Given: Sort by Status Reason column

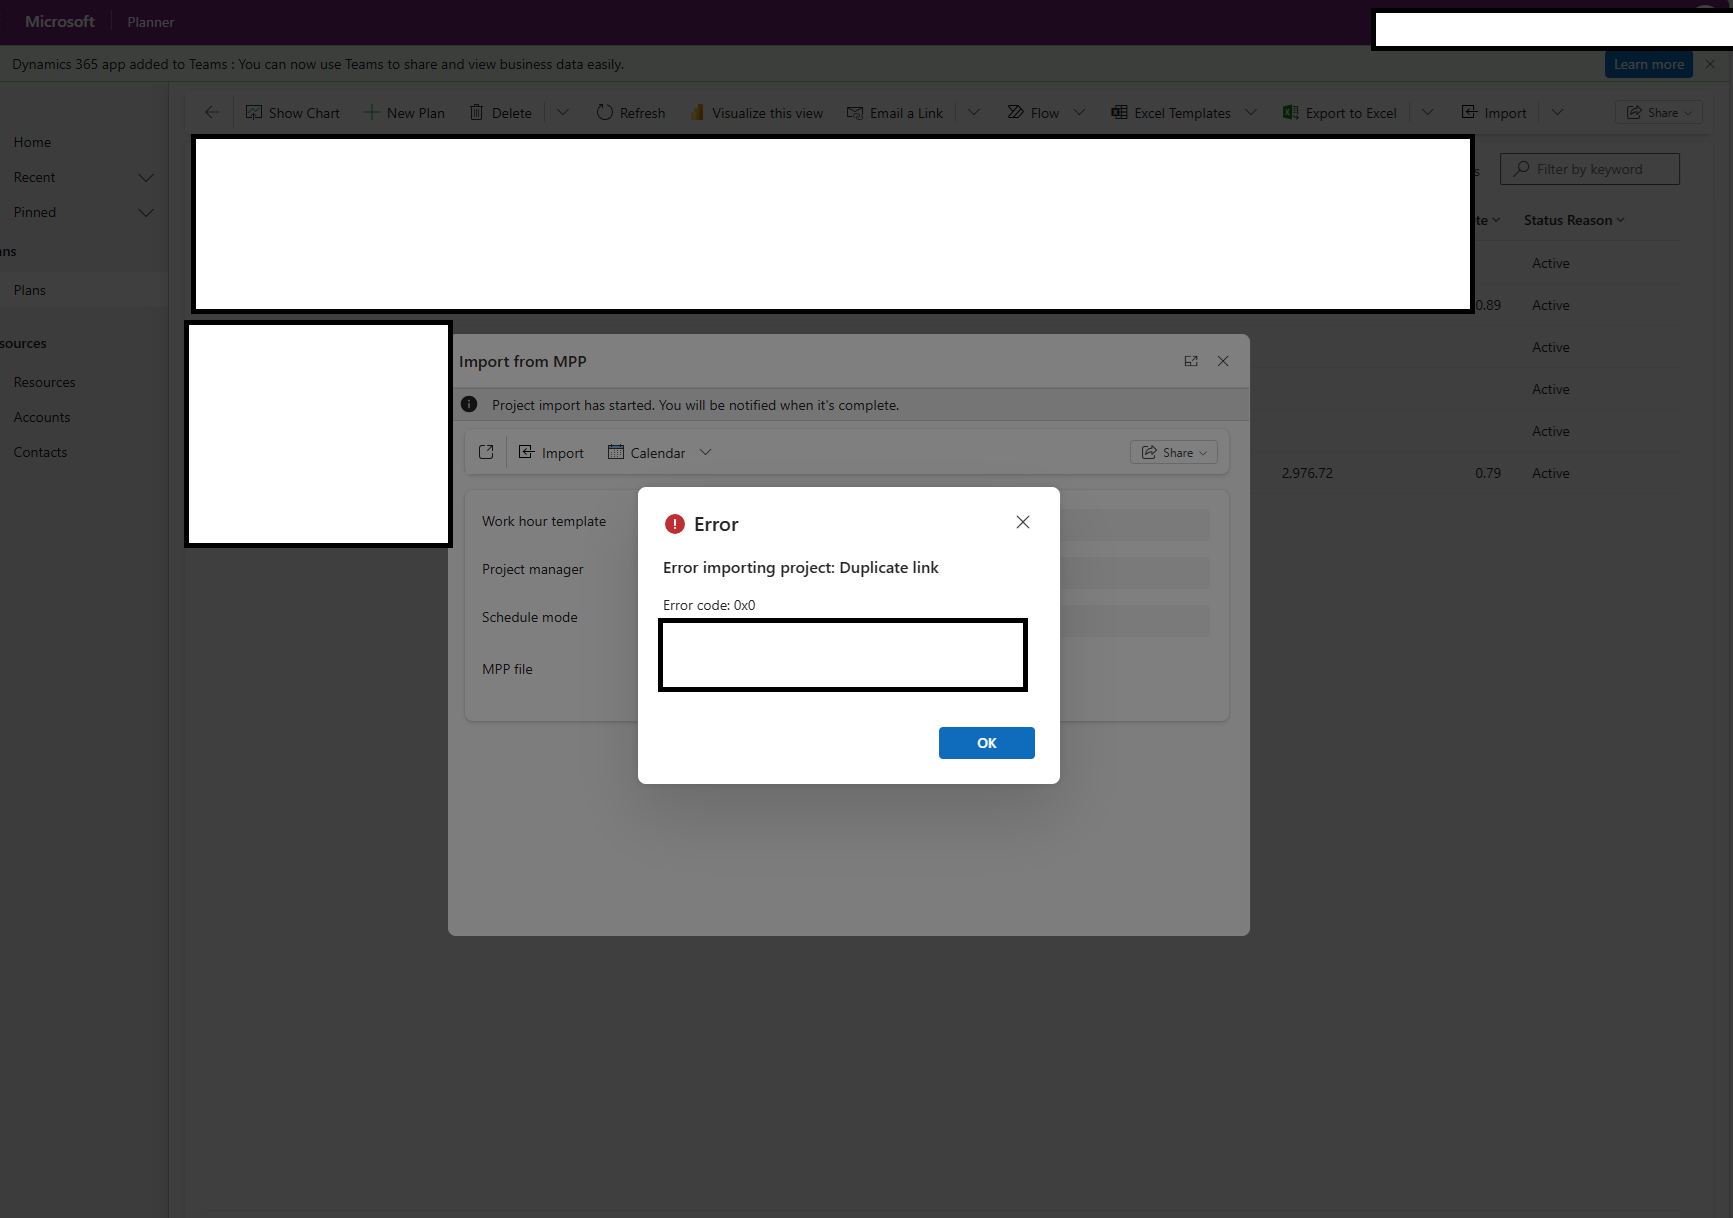Looking at the screenshot, I should point(1573,220).
